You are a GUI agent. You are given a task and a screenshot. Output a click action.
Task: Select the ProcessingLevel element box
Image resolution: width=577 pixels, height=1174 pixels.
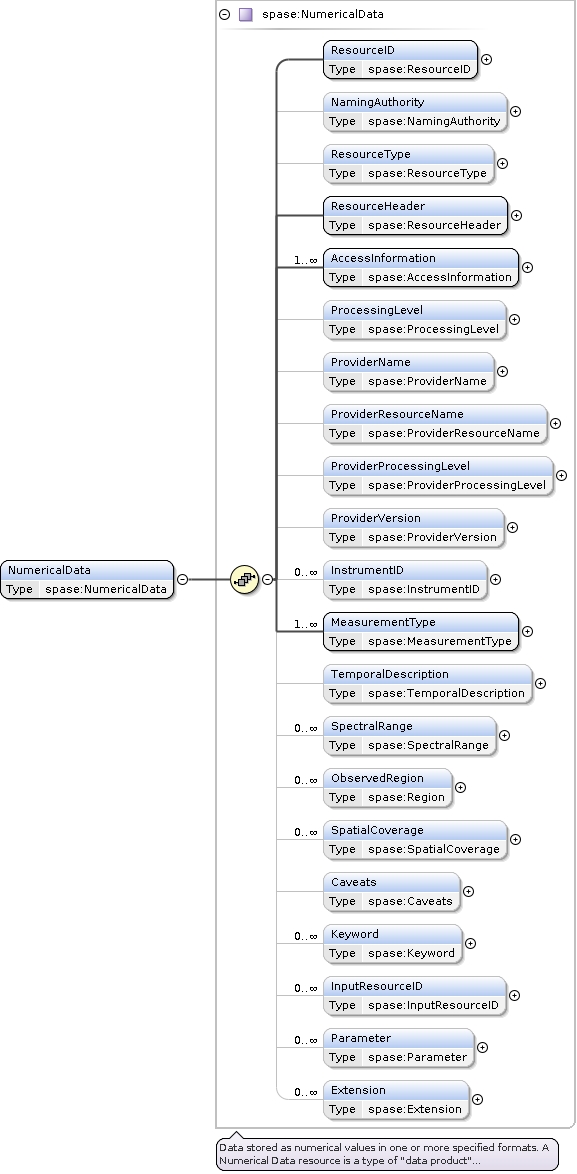(x=415, y=320)
